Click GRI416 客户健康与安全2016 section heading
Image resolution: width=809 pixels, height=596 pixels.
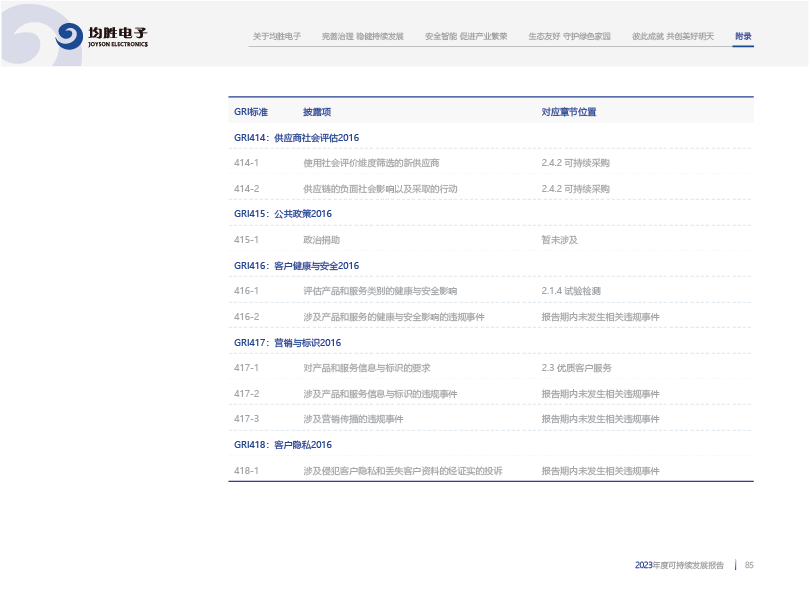(296, 266)
